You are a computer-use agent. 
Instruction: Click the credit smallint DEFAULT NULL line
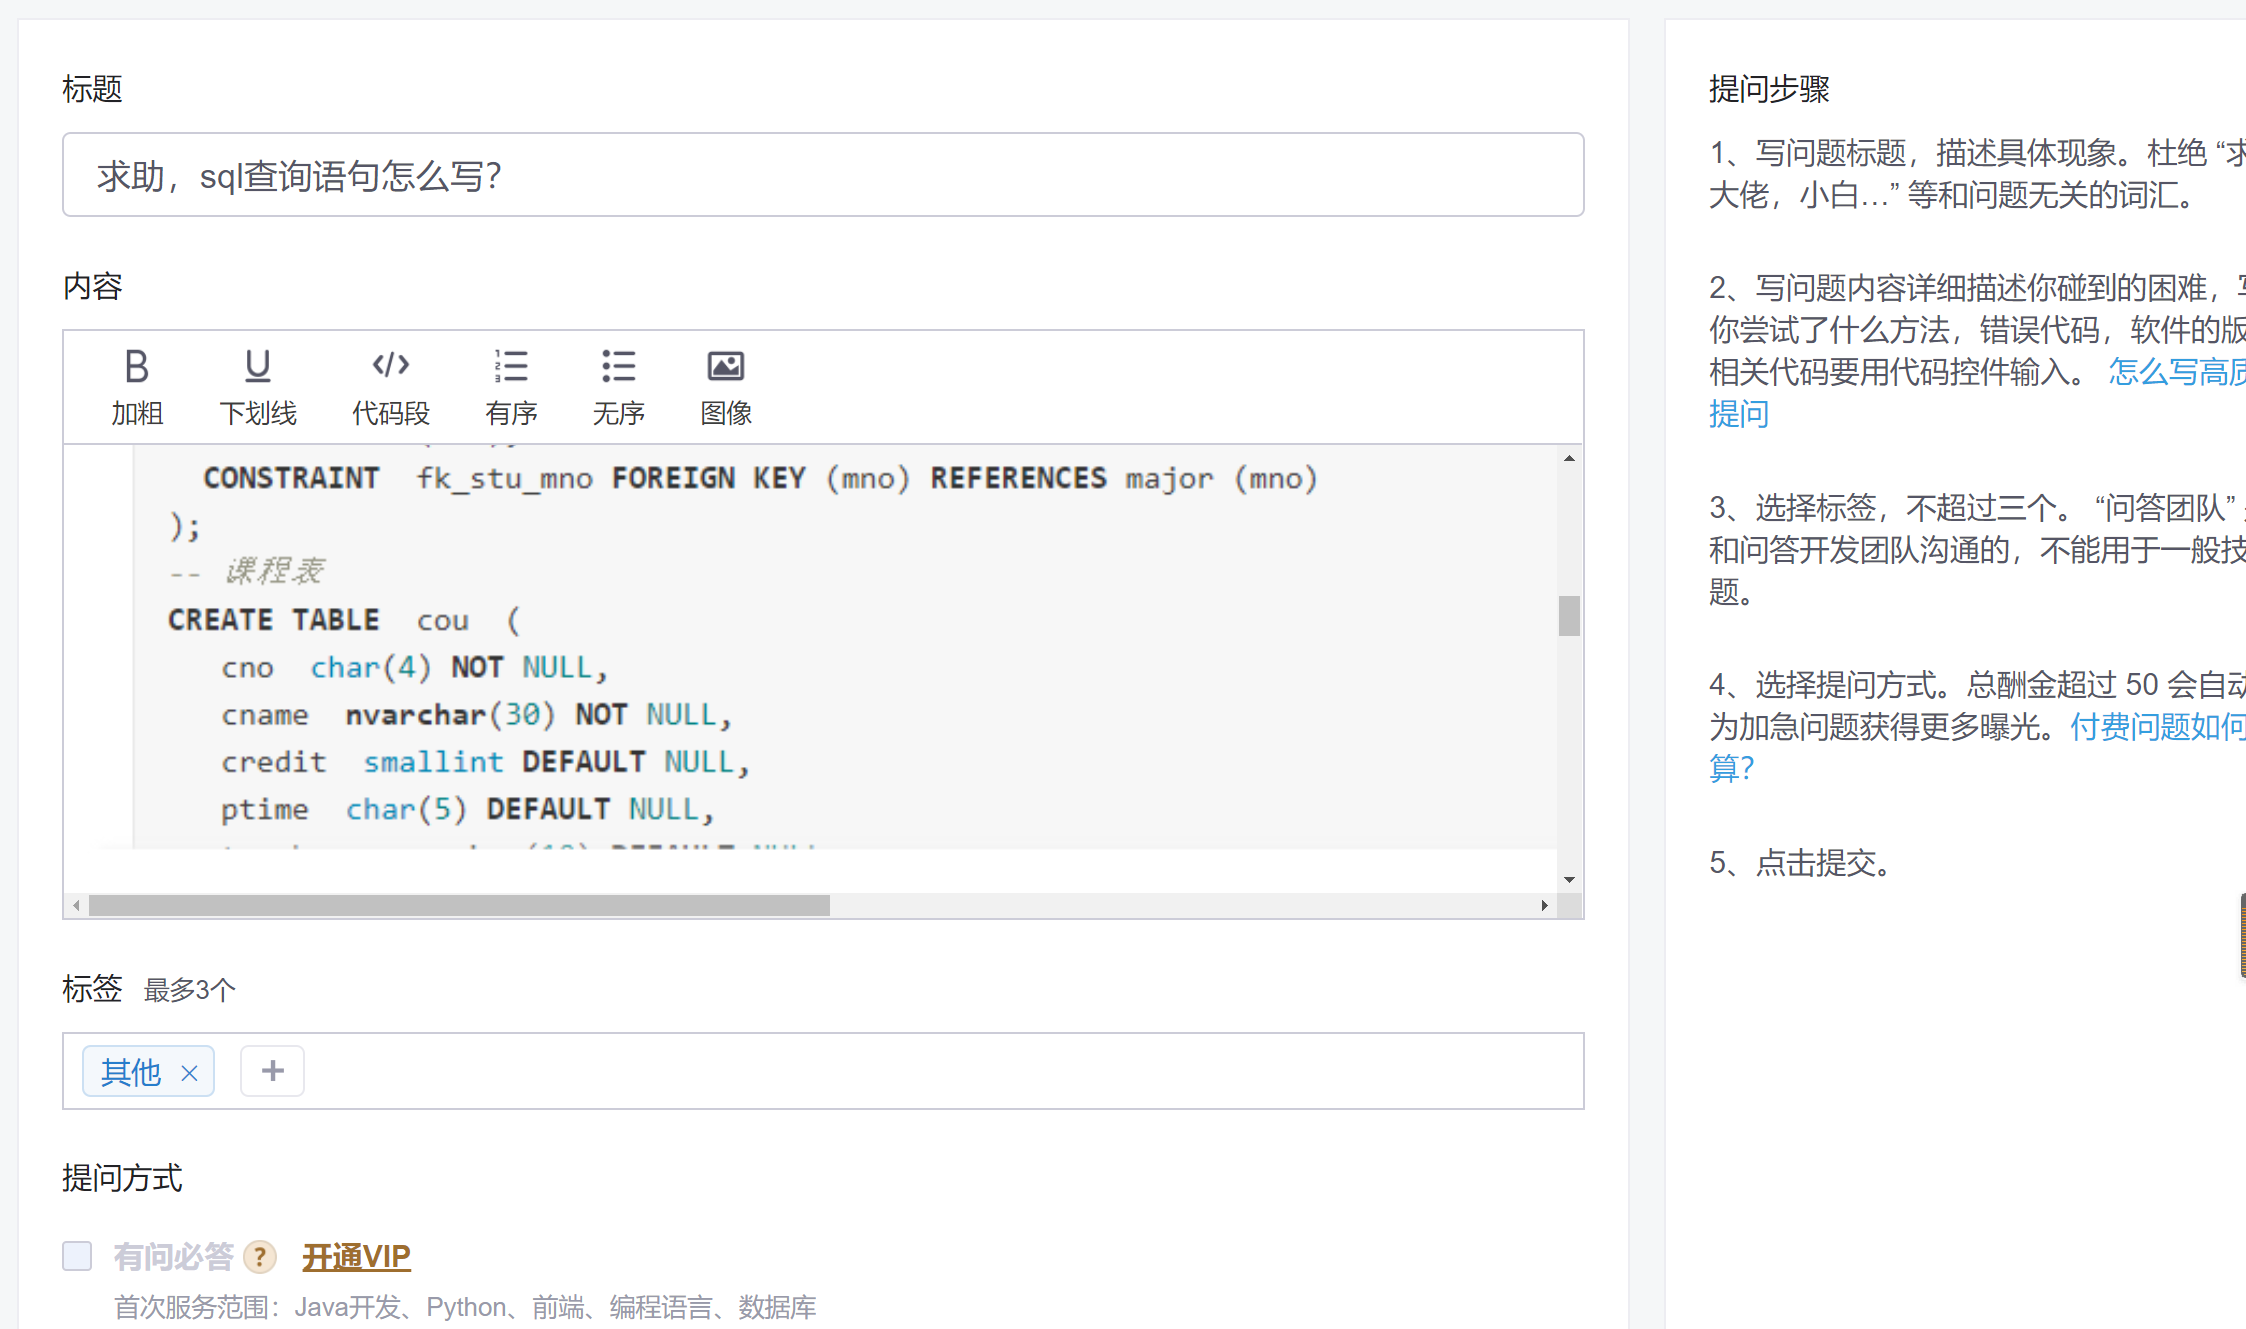486,762
